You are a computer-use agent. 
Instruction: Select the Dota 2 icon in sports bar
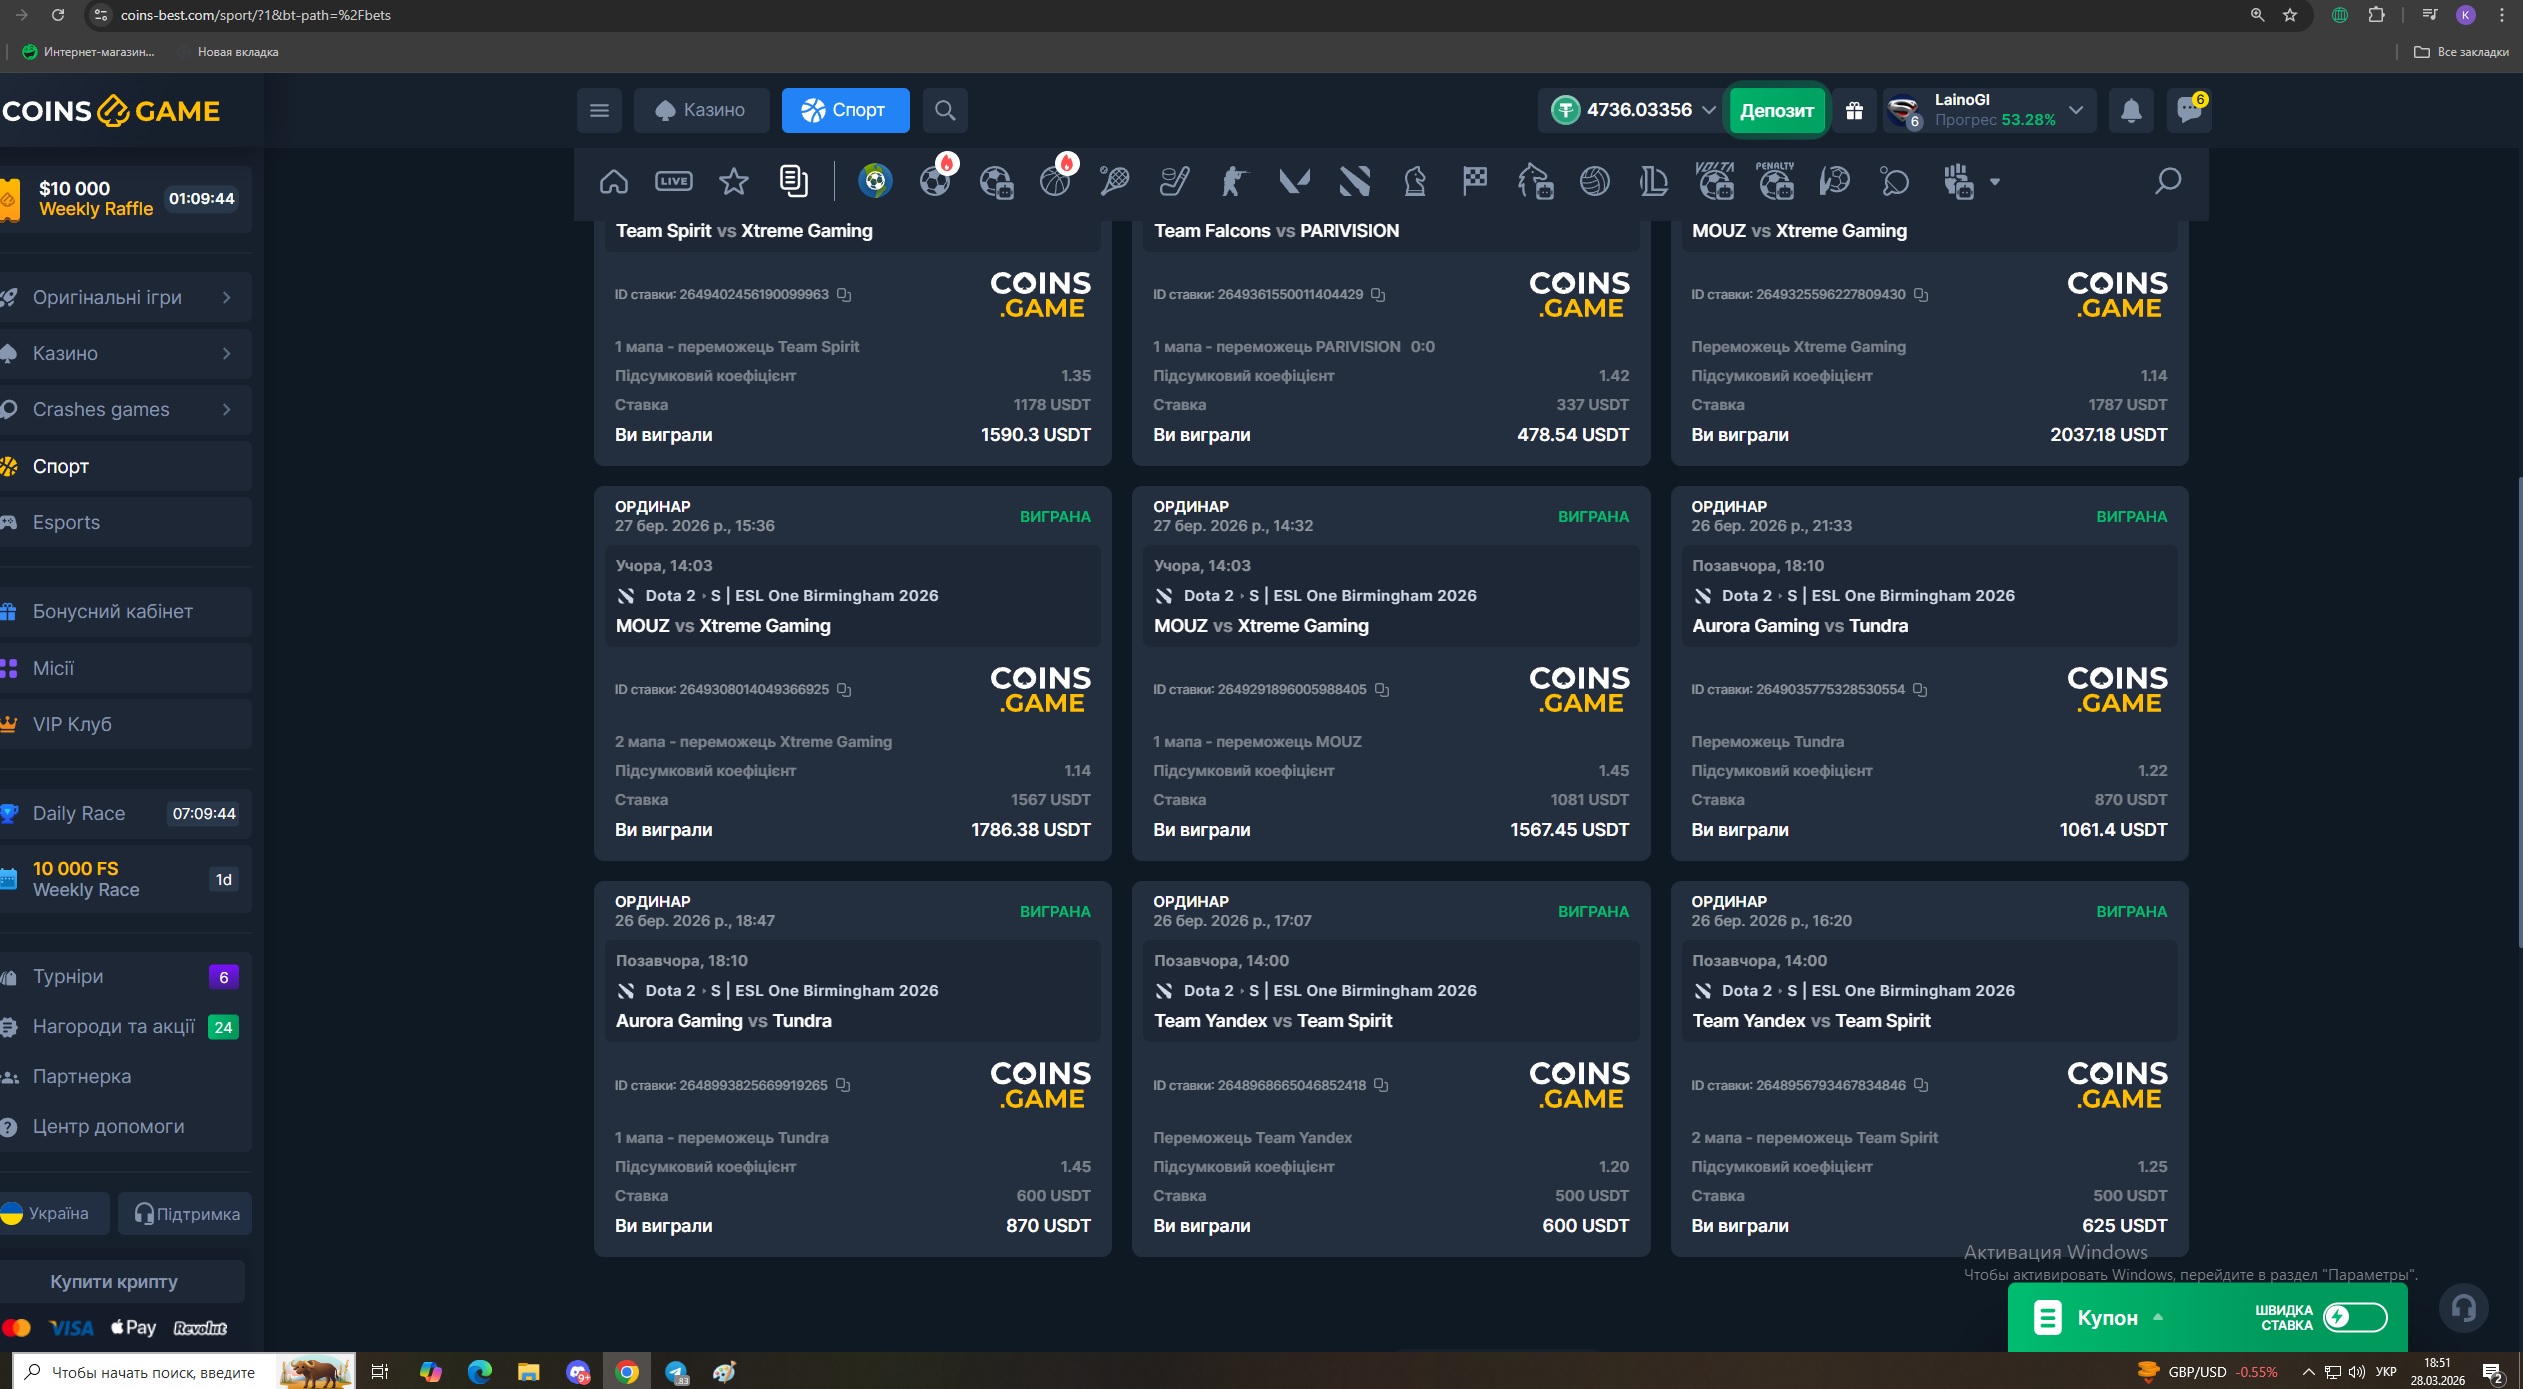[1354, 181]
